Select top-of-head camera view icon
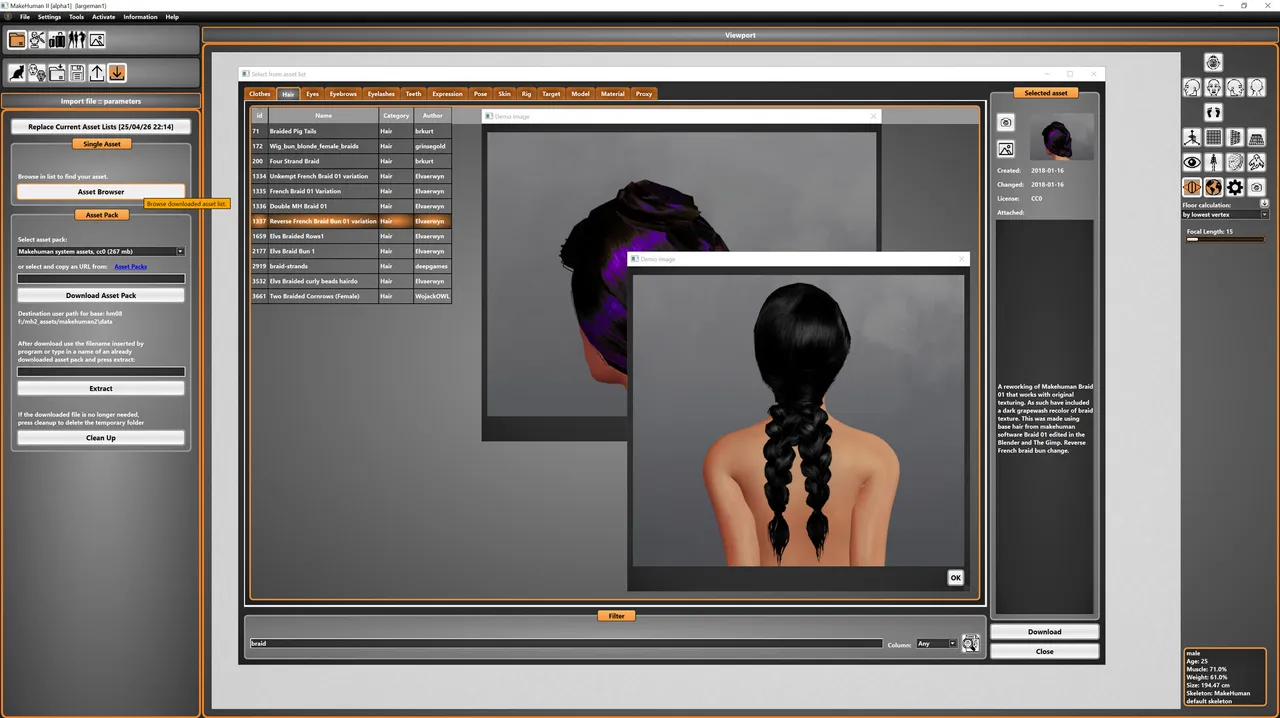The height and width of the screenshot is (718, 1280). pyautogui.click(x=1213, y=63)
